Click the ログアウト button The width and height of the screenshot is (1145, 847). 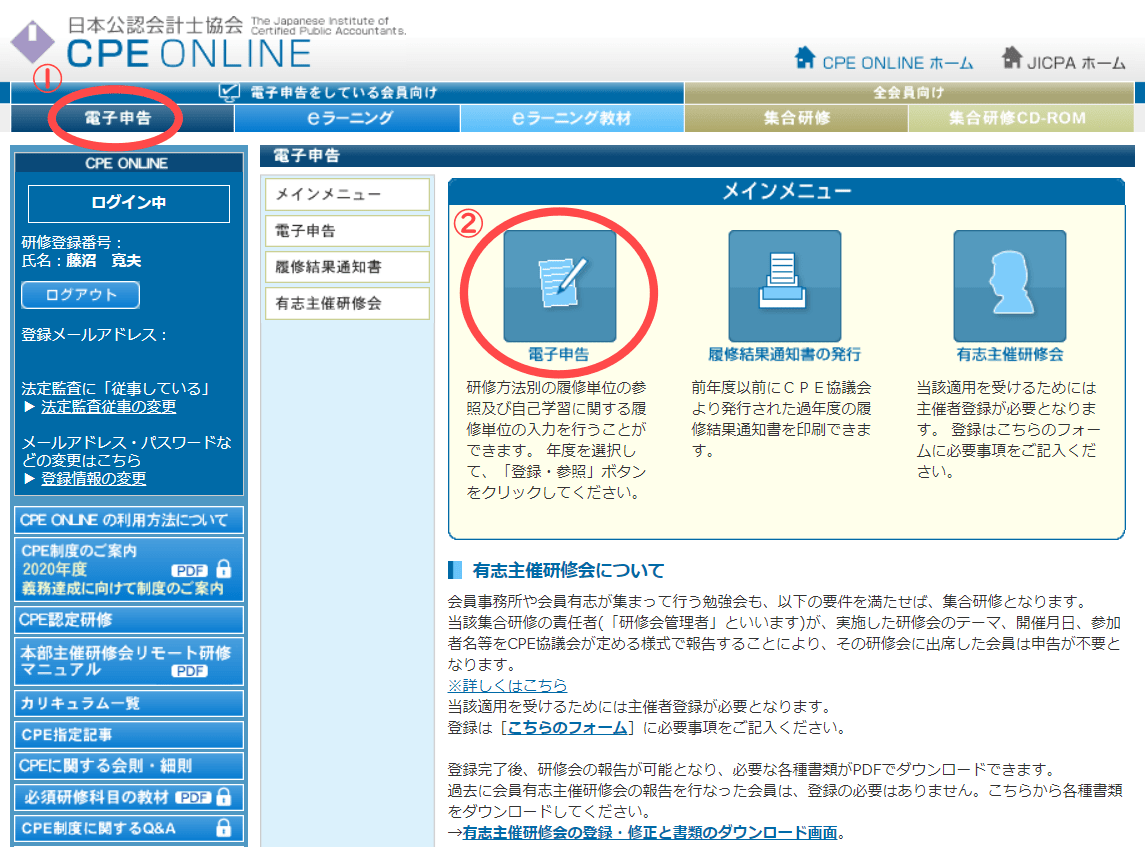(81, 295)
